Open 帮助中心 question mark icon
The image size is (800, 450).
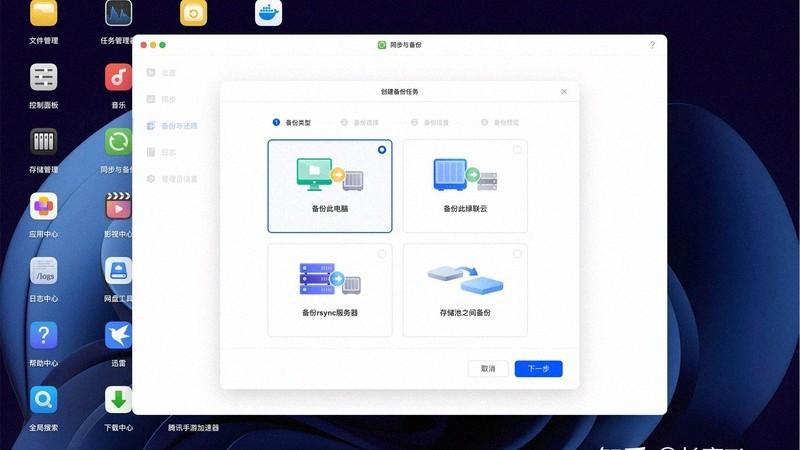(x=43, y=335)
